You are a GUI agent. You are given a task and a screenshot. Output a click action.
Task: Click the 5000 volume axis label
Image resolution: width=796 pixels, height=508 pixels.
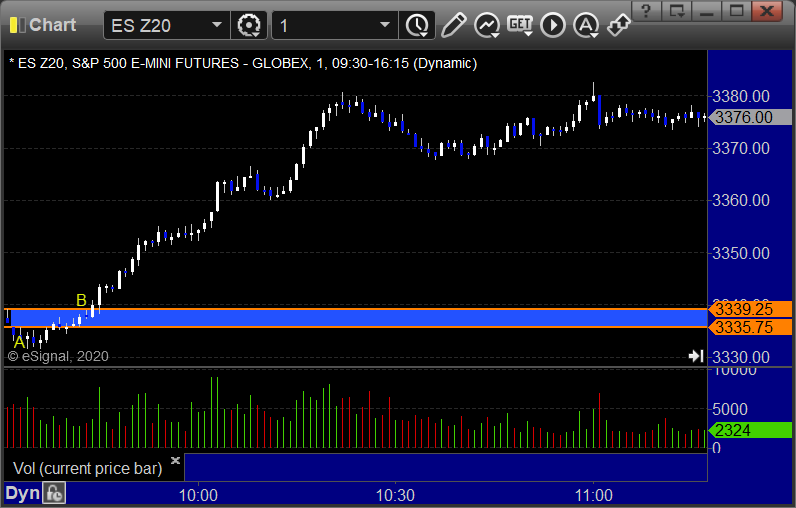(x=730, y=409)
